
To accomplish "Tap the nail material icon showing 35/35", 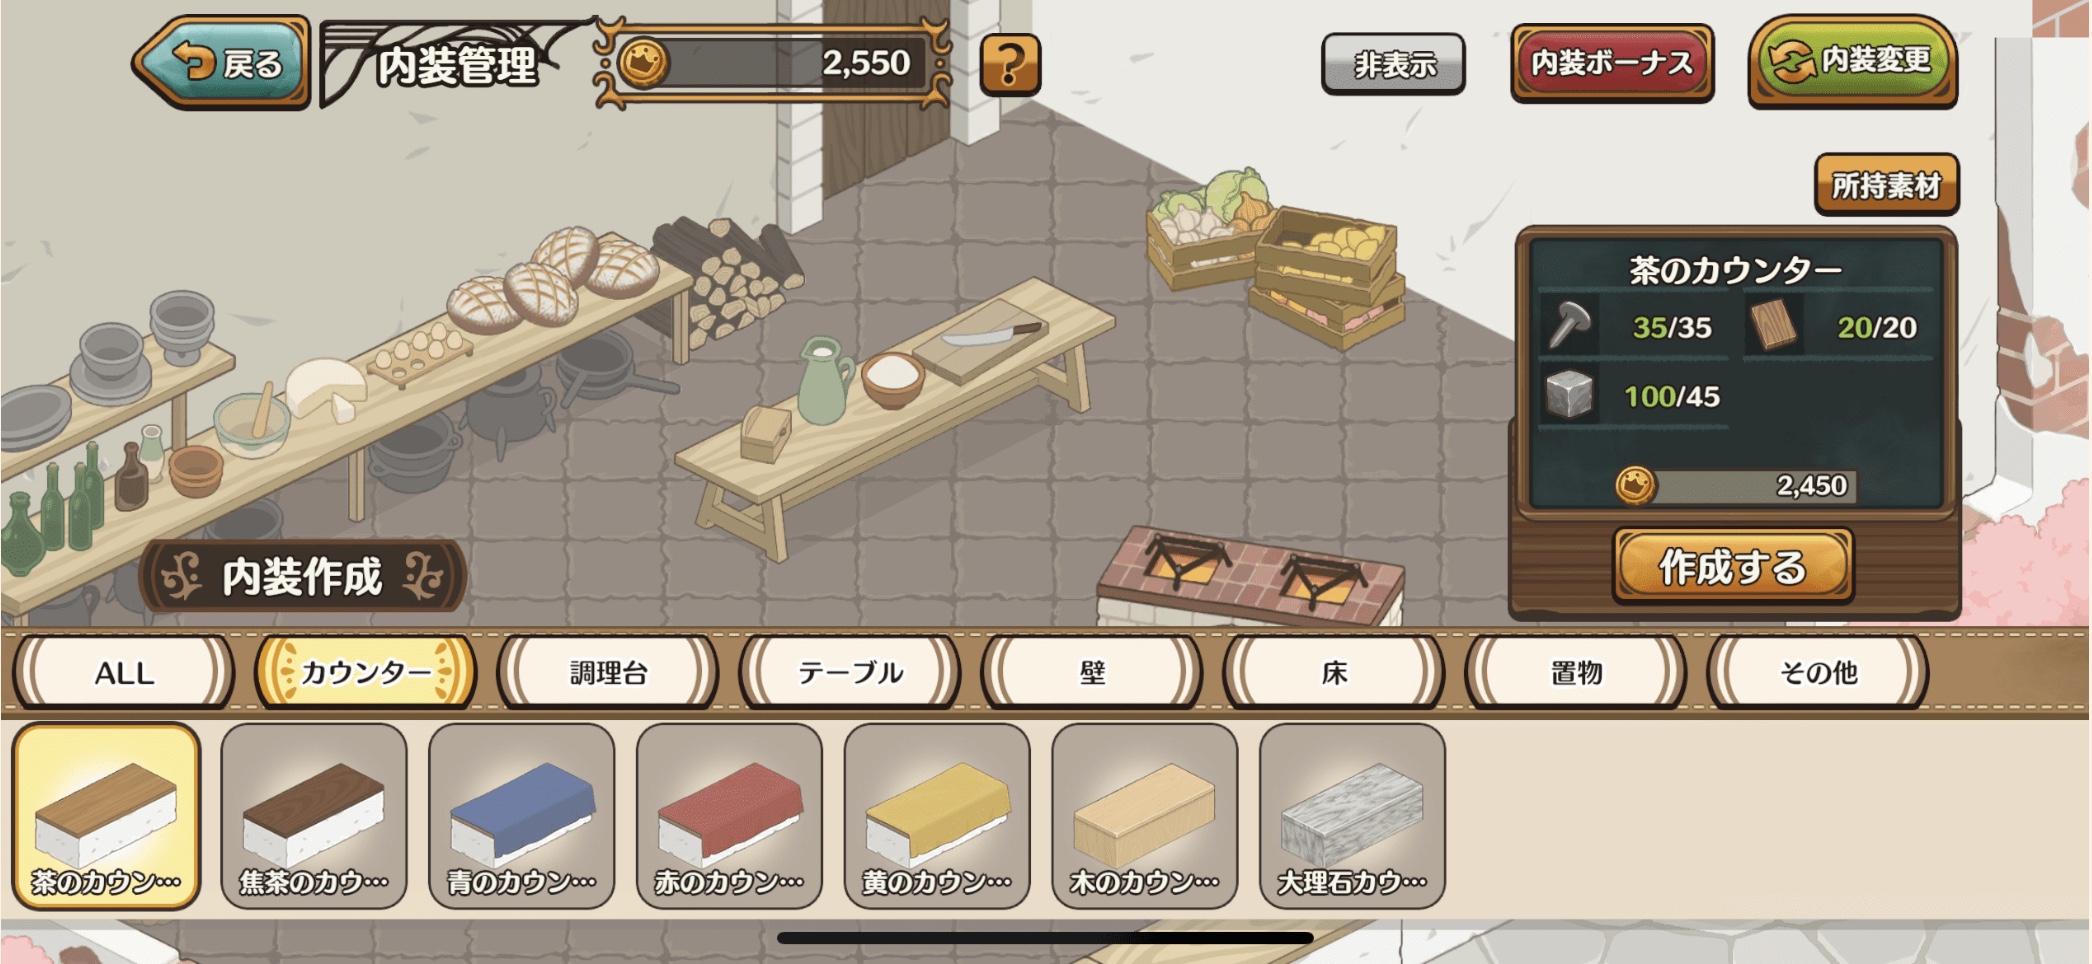I will (x=1570, y=325).
